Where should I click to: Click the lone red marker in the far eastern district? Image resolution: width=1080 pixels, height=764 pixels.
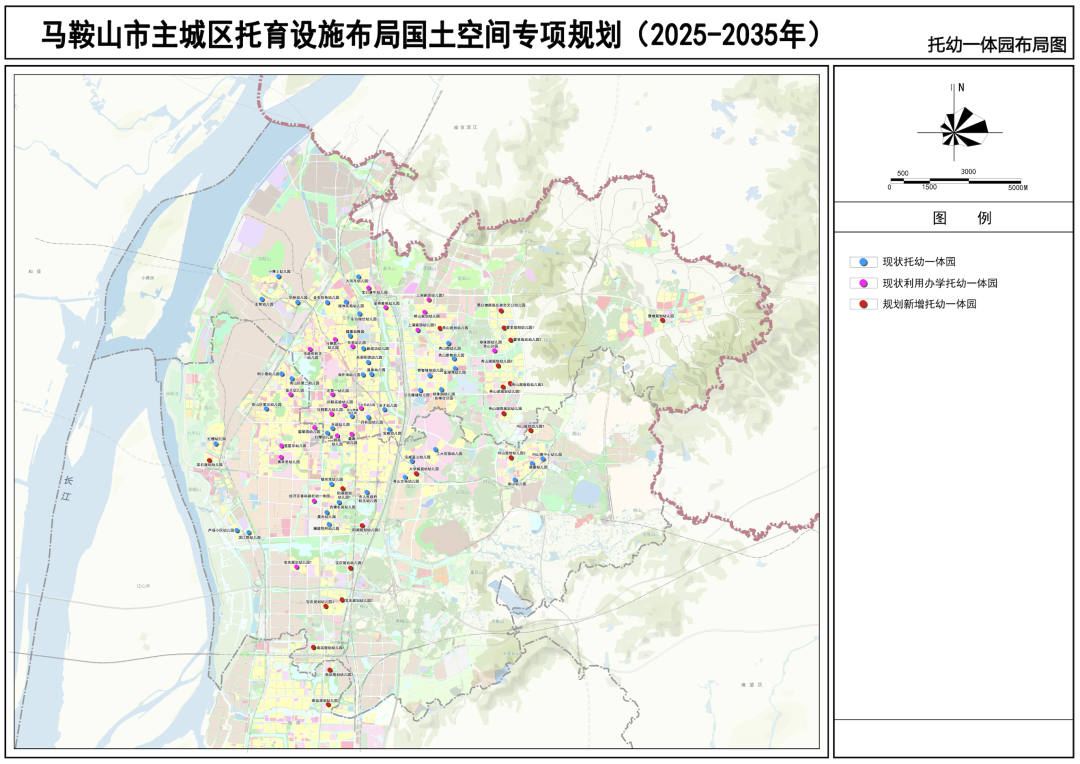coord(663,320)
